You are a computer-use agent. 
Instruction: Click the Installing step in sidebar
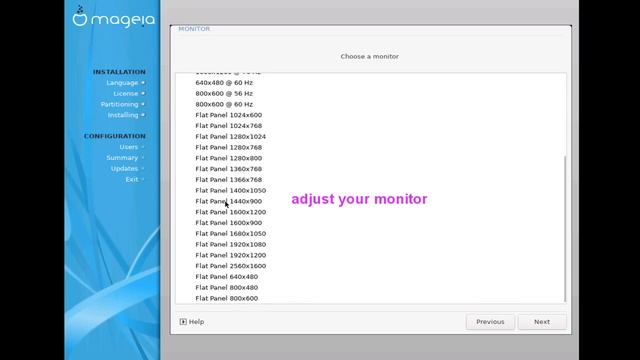click(x=123, y=115)
